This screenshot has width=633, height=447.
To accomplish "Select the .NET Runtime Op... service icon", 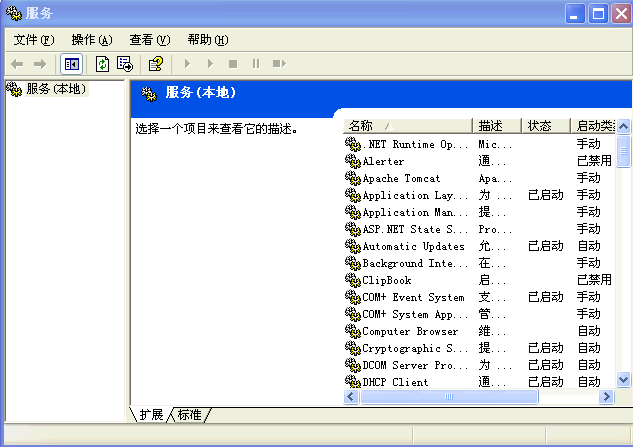I will [352, 144].
